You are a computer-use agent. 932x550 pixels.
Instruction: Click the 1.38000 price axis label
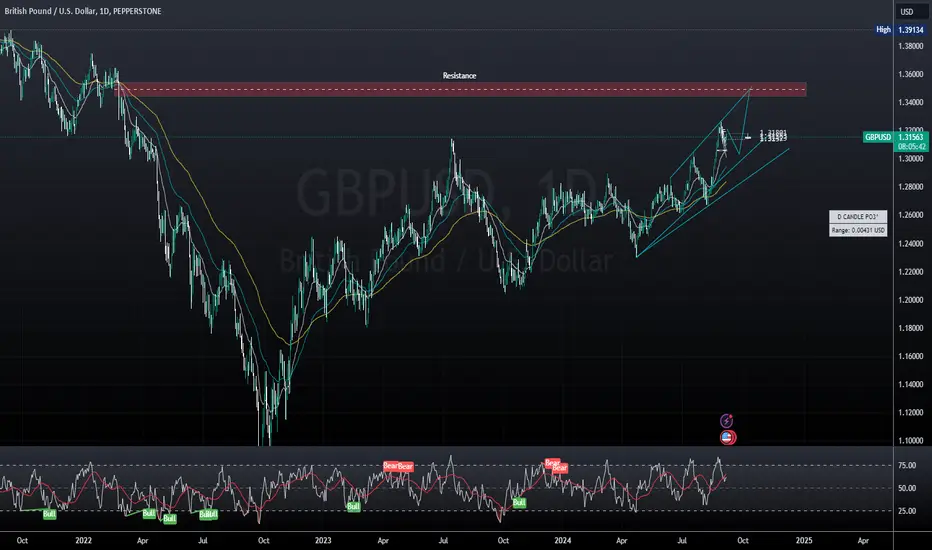[911, 46]
